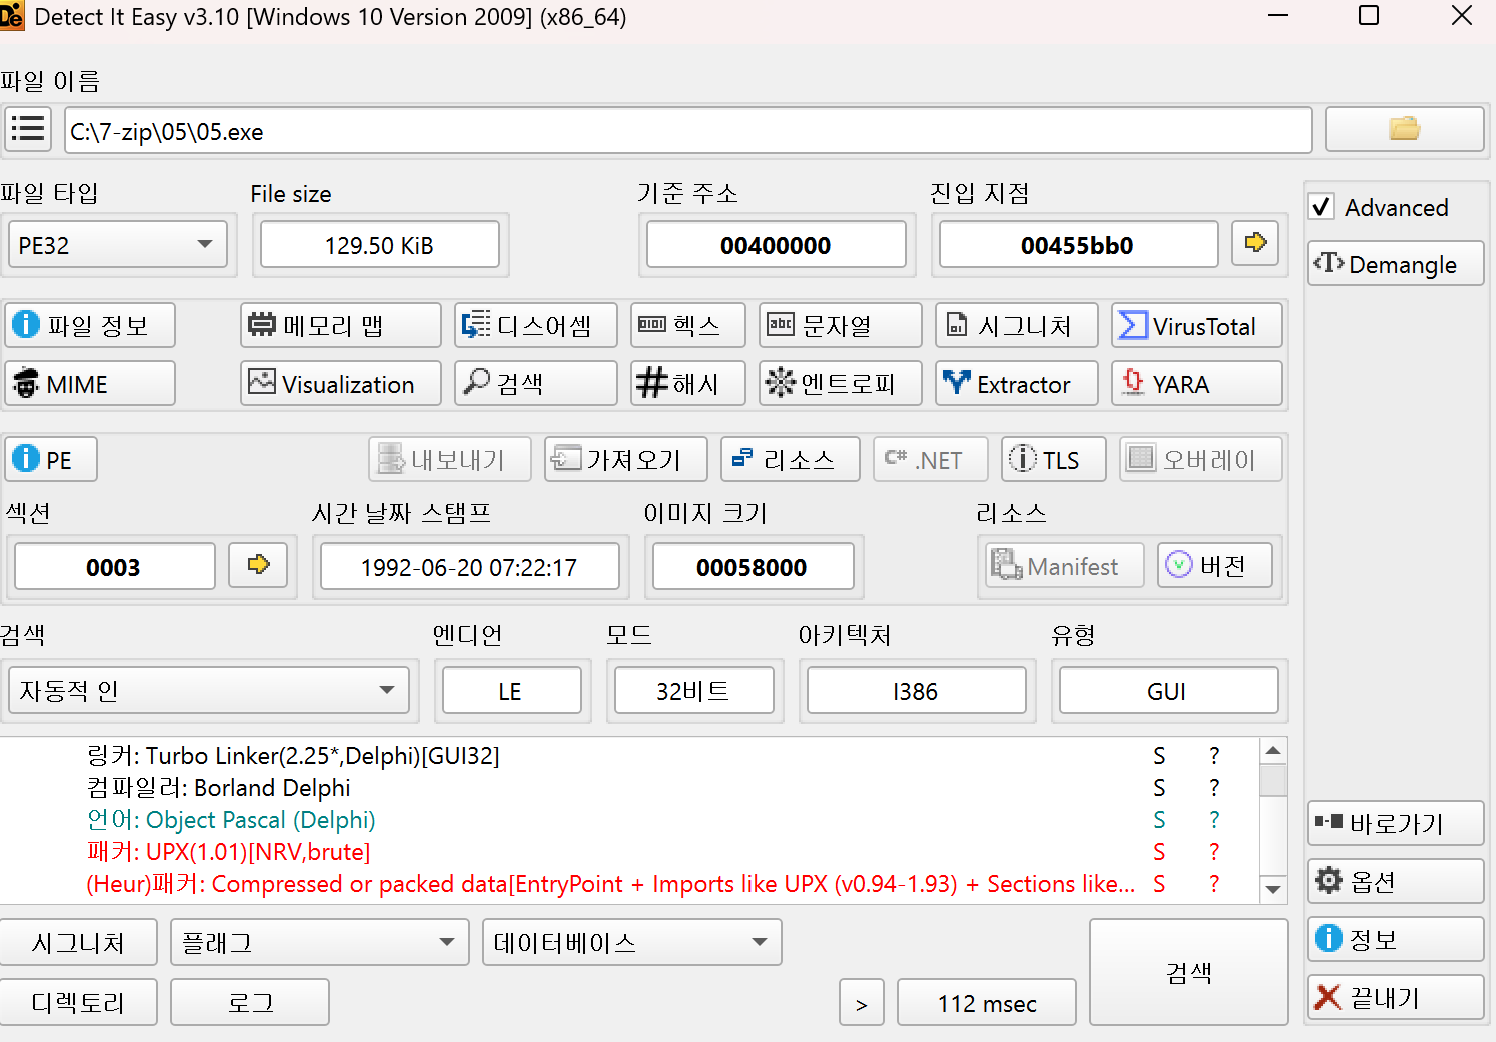Click ? on the Turbo Linker row
The width and height of the screenshot is (1496, 1042).
[x=1214, y=755]
